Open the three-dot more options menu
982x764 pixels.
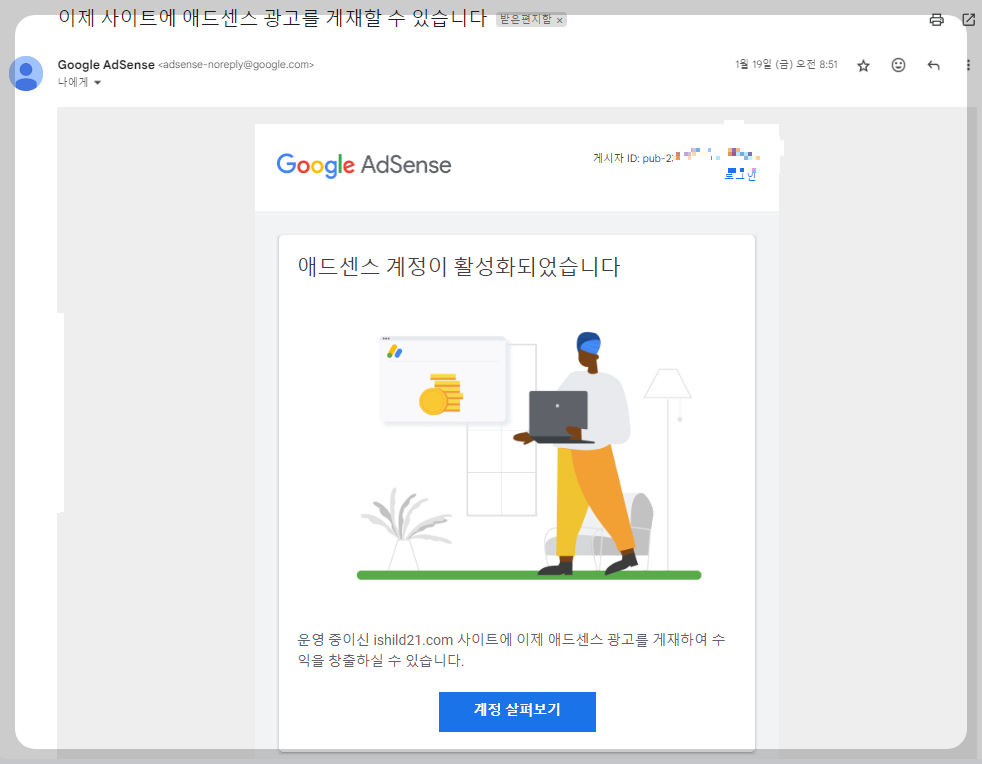(x=968, y=65)
